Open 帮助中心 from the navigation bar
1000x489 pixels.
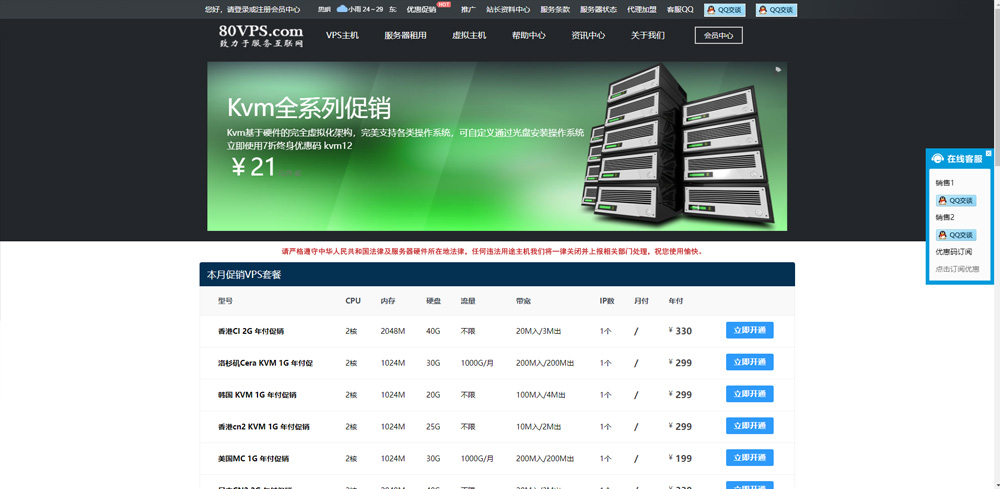pyautogui.click(x=528, y=35)
